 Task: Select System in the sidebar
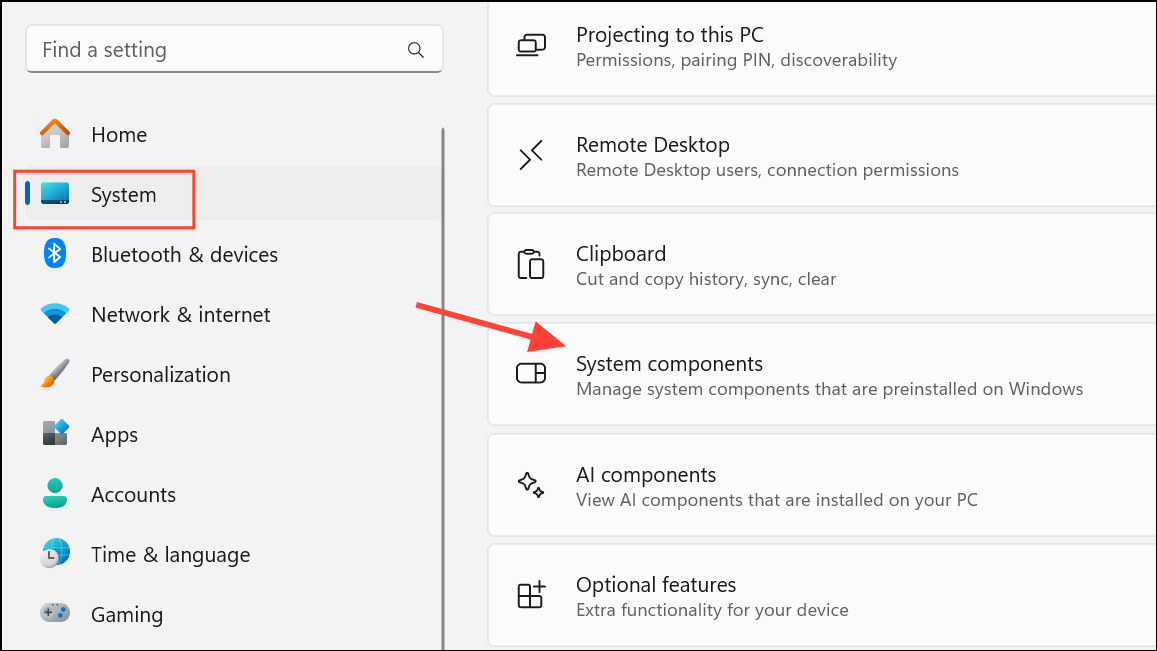[234, 194]
